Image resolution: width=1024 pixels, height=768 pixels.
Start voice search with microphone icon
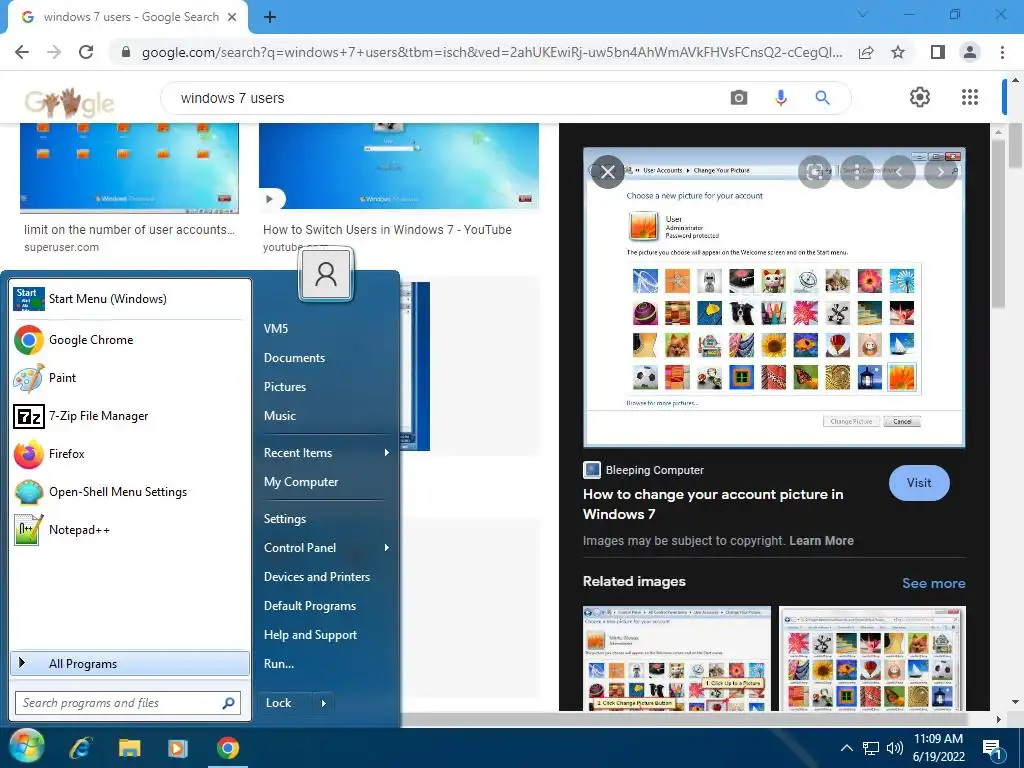pyautogui.click(x=780, y=98)
